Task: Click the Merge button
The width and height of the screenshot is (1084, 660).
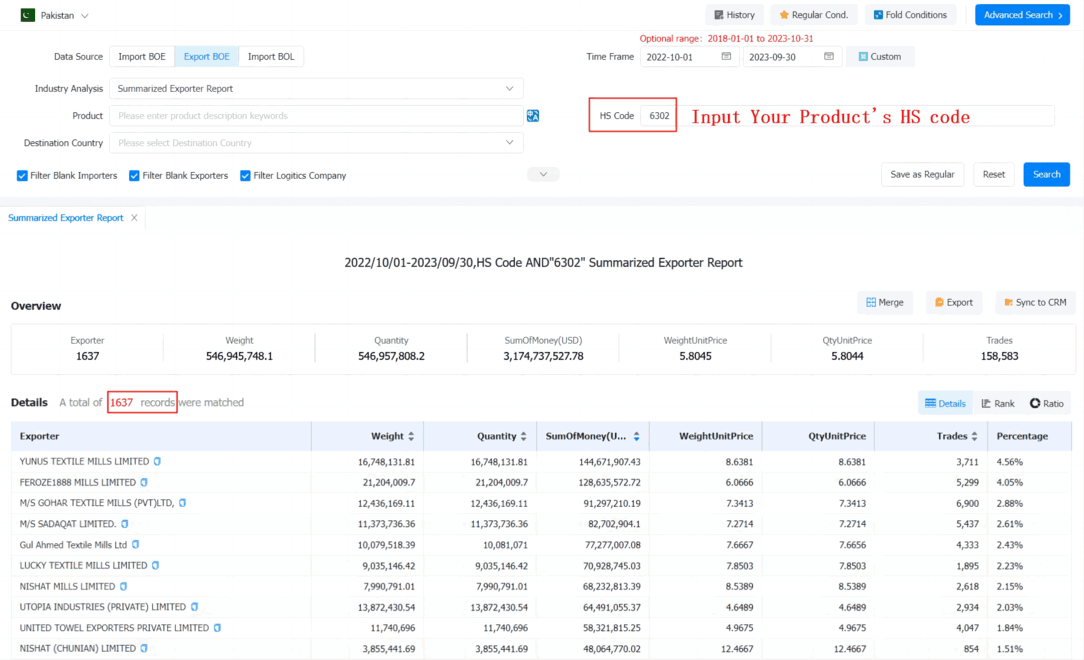Action: (x=885, y=302)
